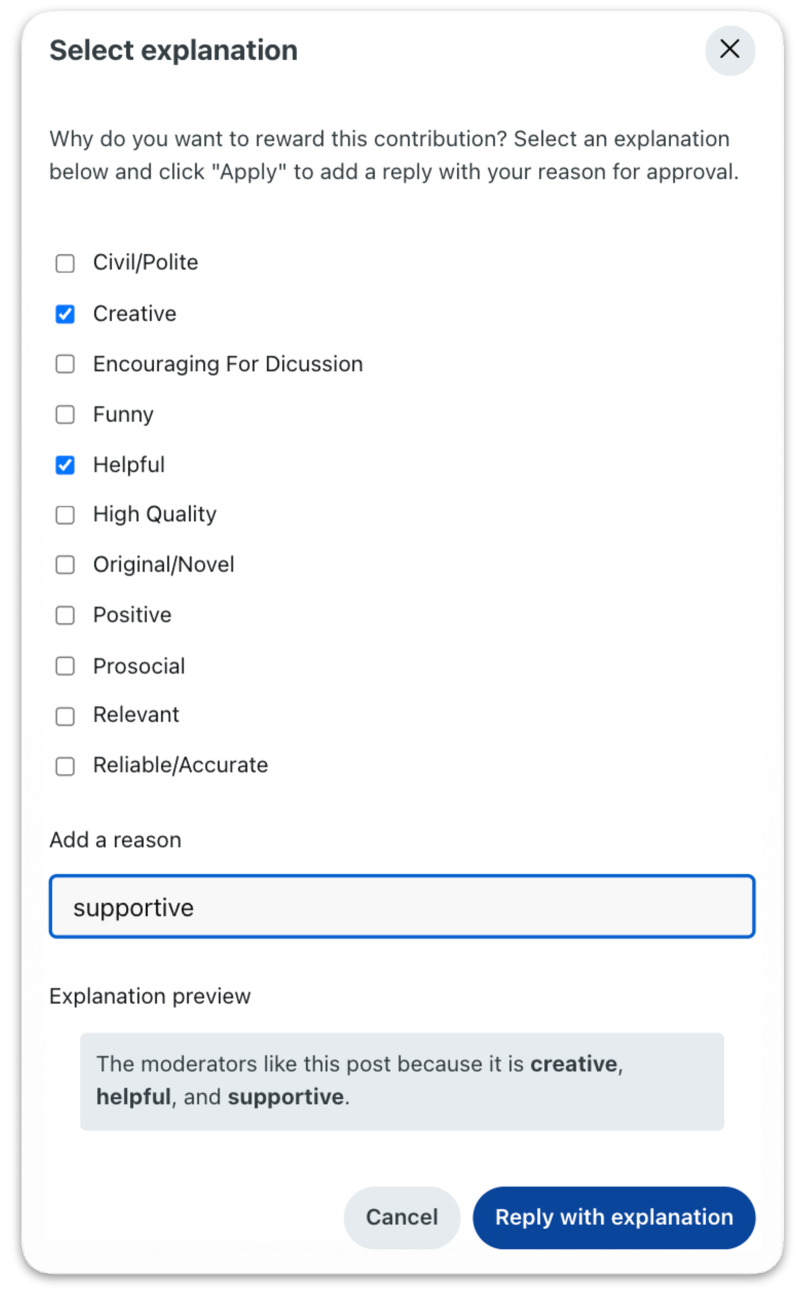This screenshot has height=1291, width=798.
Task: Click the High Quality label text
Action: pos(154,514)
